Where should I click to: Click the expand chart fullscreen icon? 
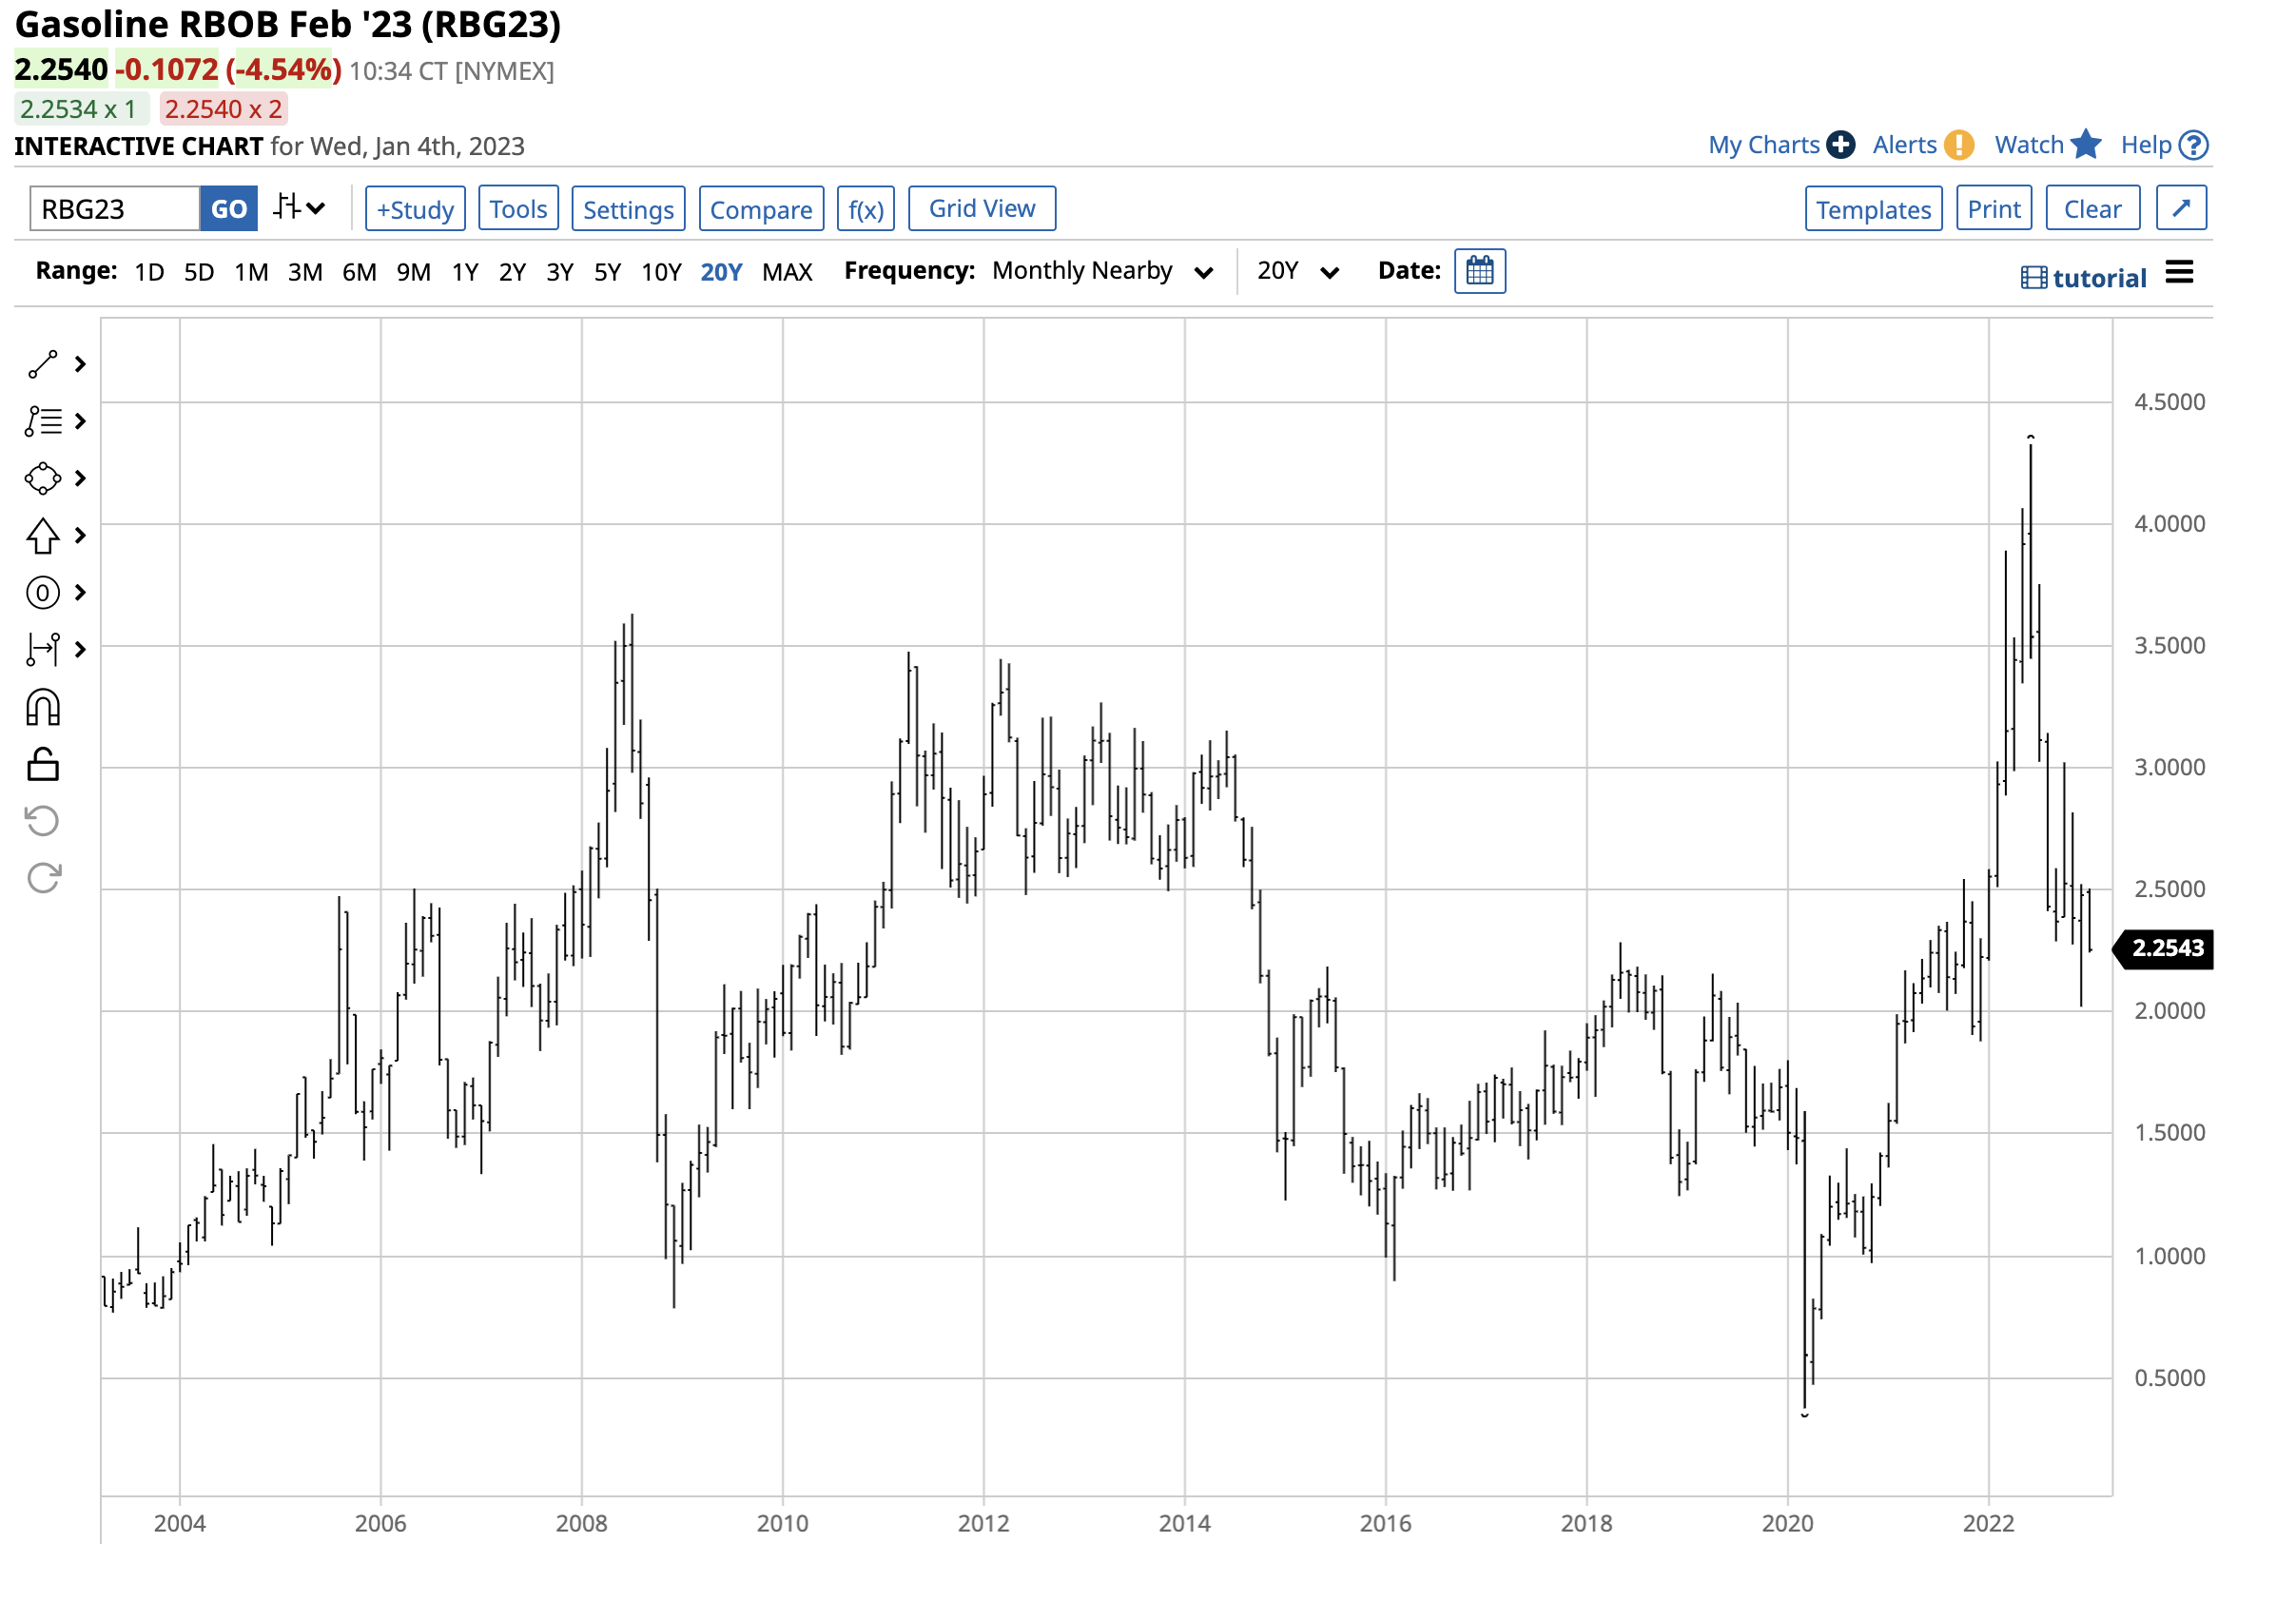click(2181, 209)
